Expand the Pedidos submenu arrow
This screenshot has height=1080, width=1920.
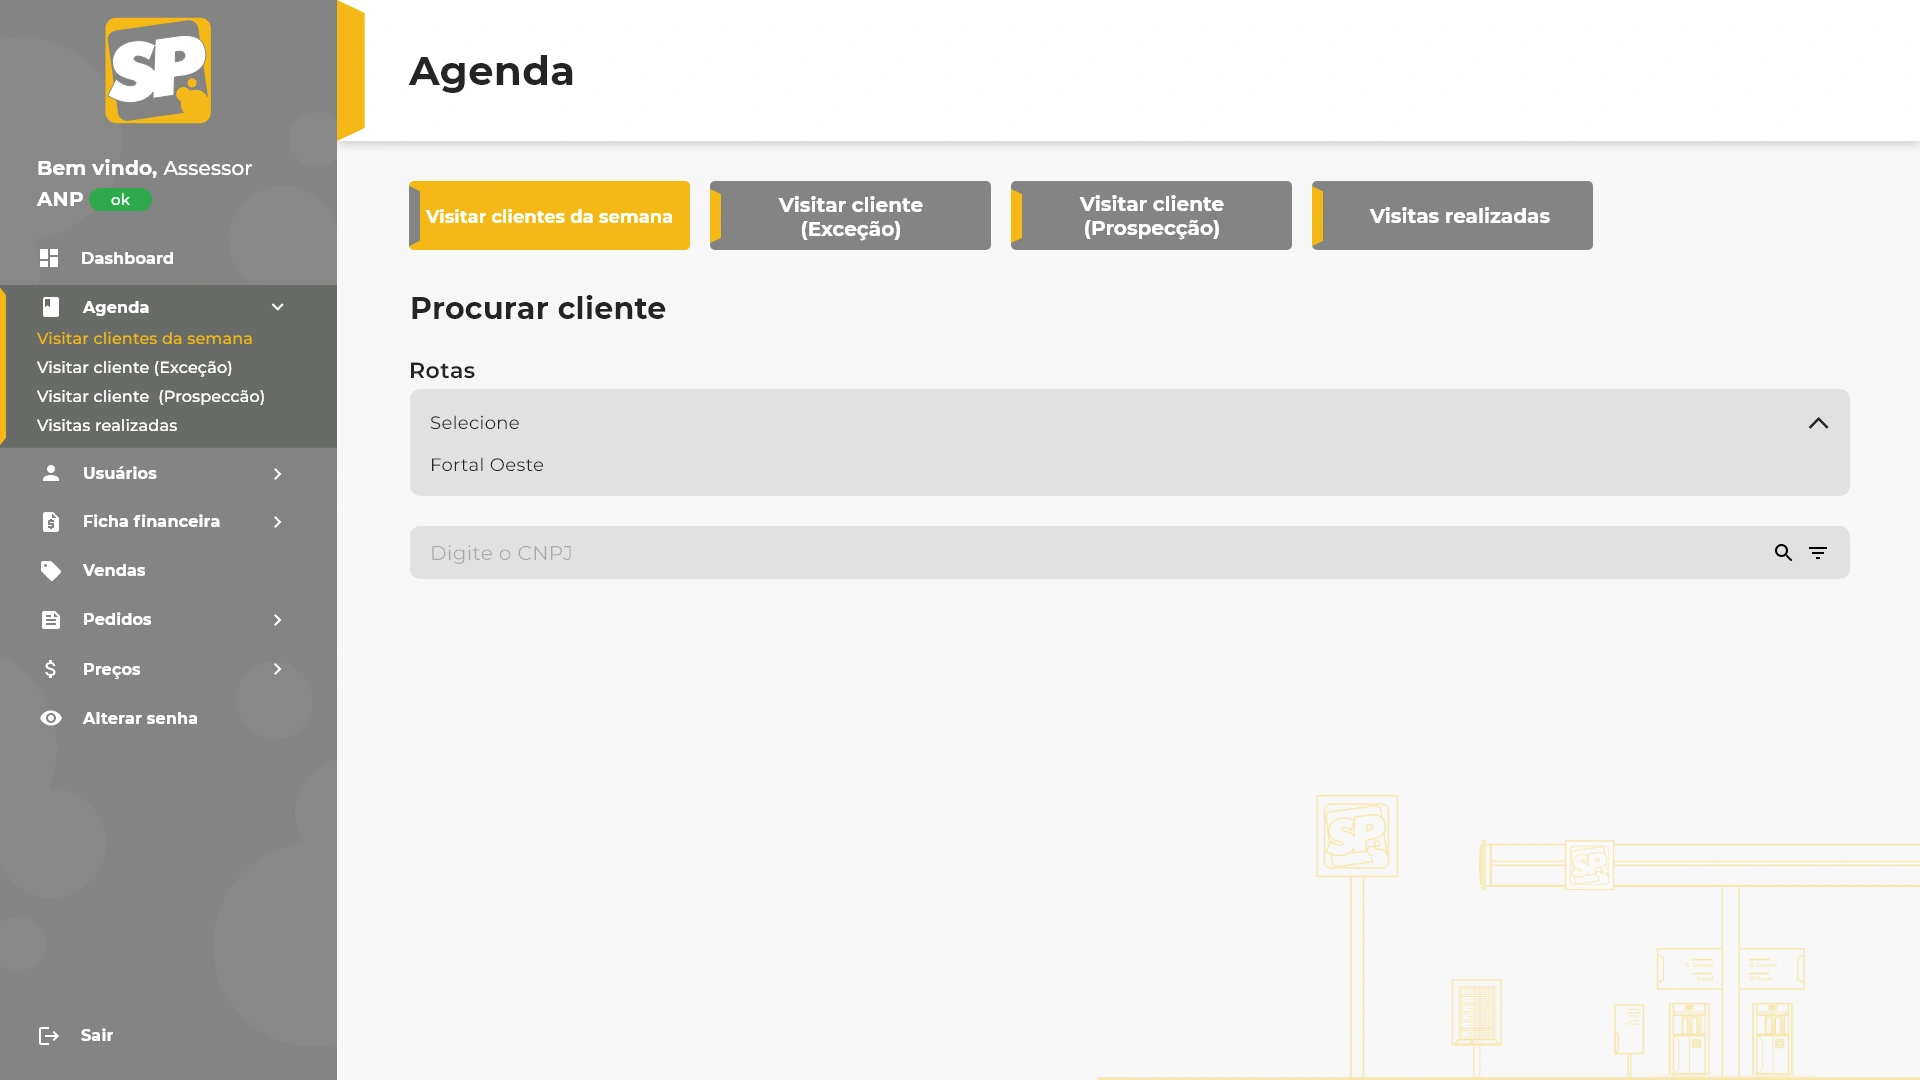click(278, 619)
